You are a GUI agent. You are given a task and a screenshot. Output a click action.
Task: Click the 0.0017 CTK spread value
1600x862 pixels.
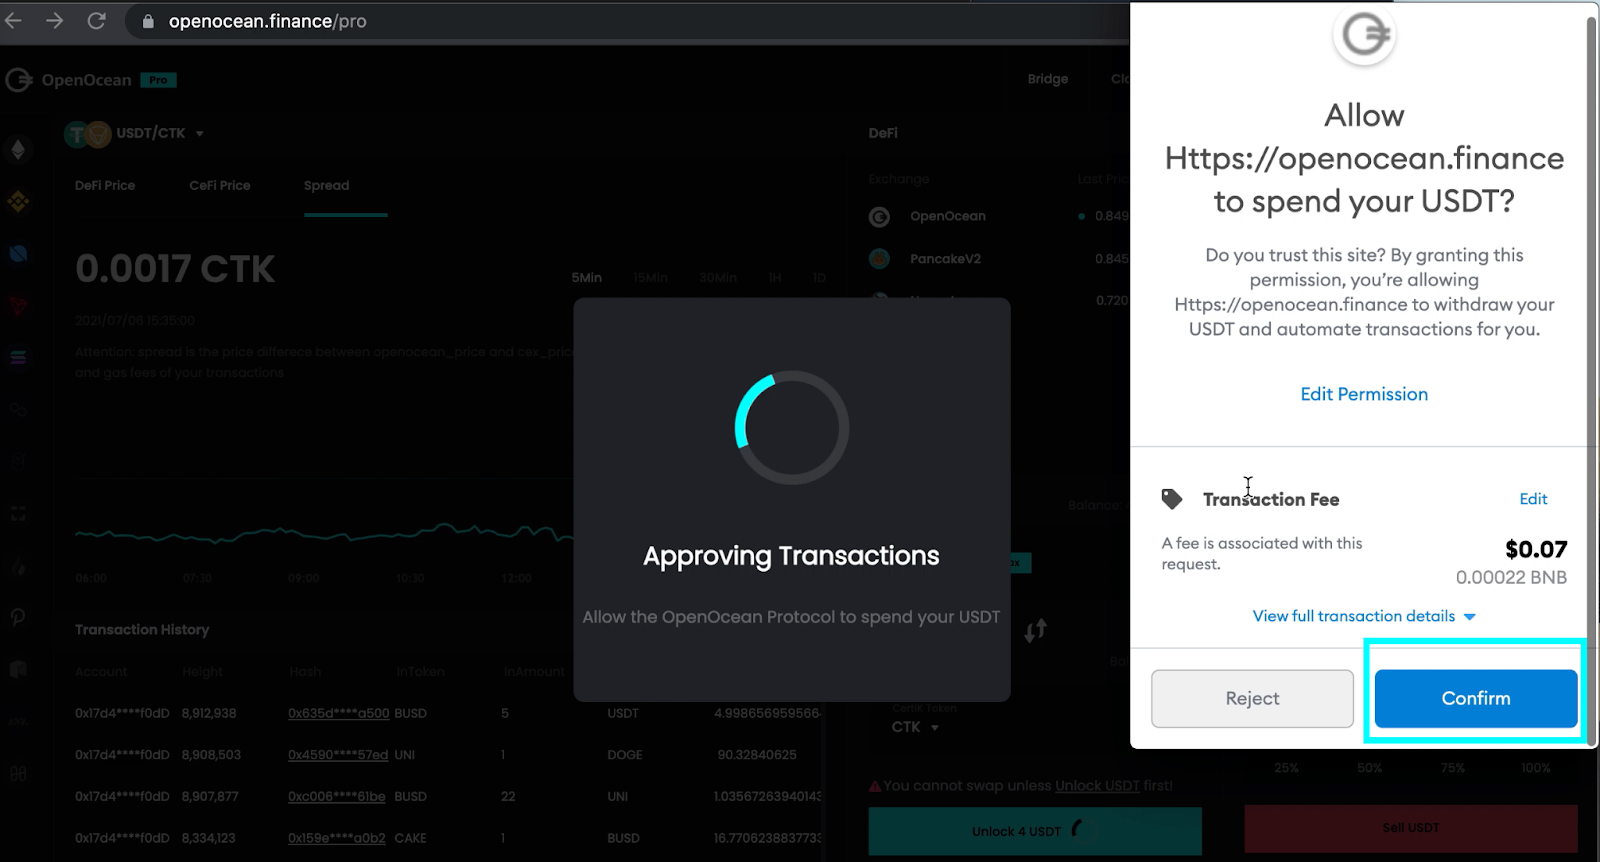pyautogui.click(x=175, y=269)
